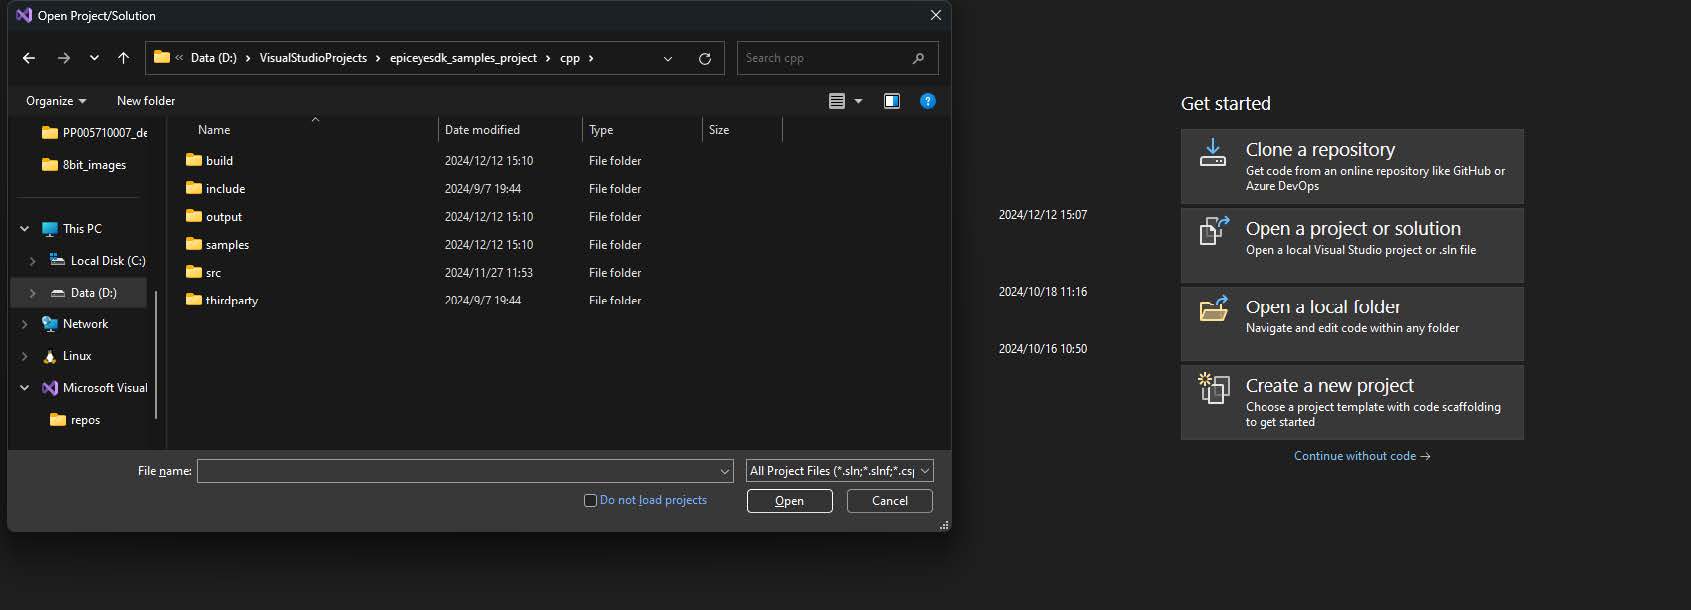Open the Organize menu
The width and height of the screenshot is (1691, 610).
tap(55, 101)
